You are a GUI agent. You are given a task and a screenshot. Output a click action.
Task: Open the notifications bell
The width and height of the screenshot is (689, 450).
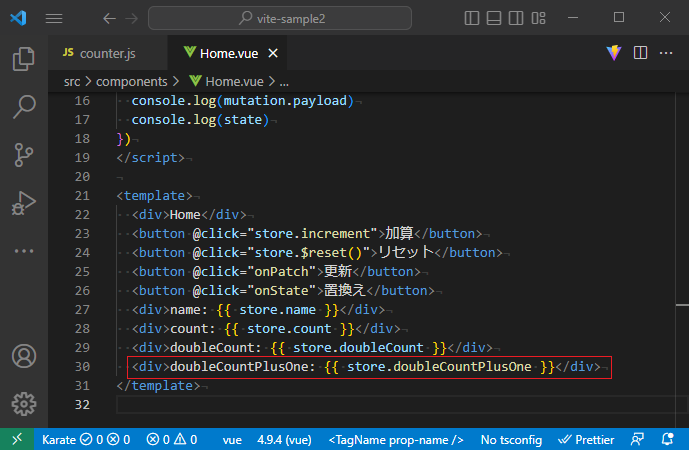pos(667,439)
